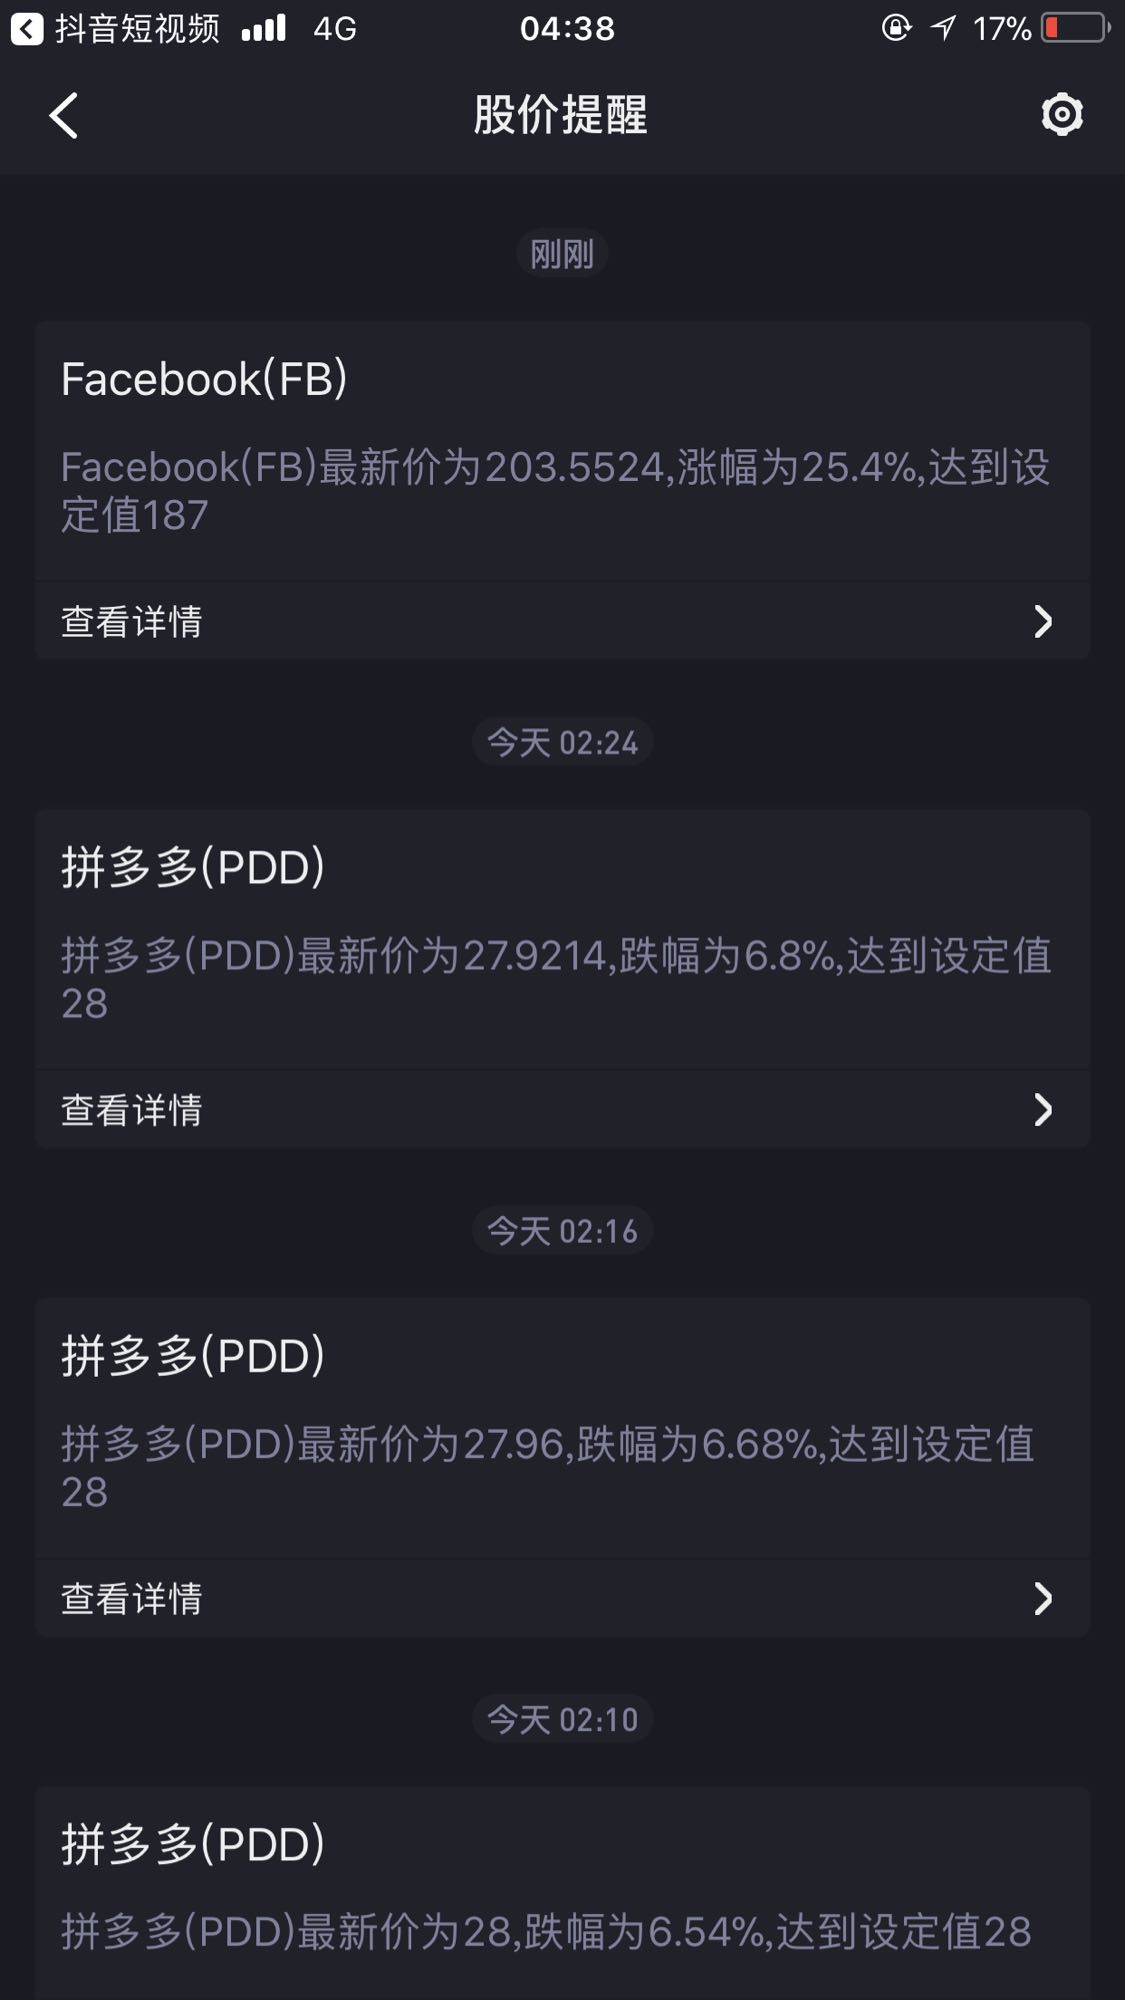Tap the location arrow status icon

coord(943,28)
